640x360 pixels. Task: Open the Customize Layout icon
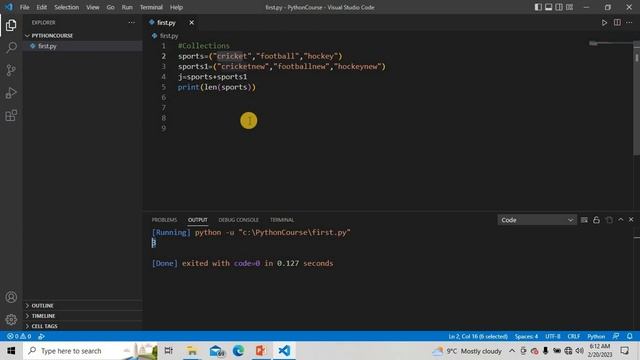[569, 7]
